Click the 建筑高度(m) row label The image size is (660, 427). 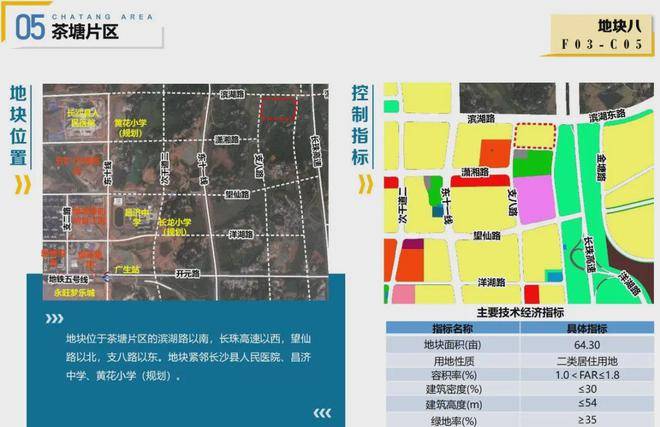pos(454,405)
